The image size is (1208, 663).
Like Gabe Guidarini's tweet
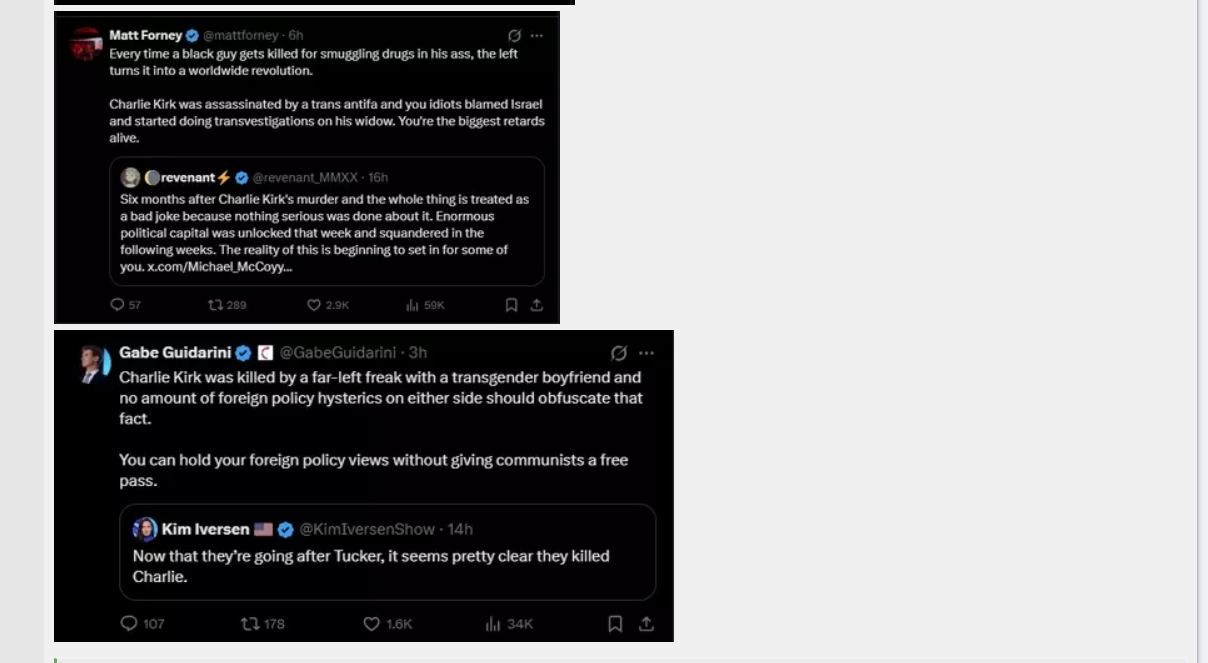pyautogui.click(x=371, y=623)
